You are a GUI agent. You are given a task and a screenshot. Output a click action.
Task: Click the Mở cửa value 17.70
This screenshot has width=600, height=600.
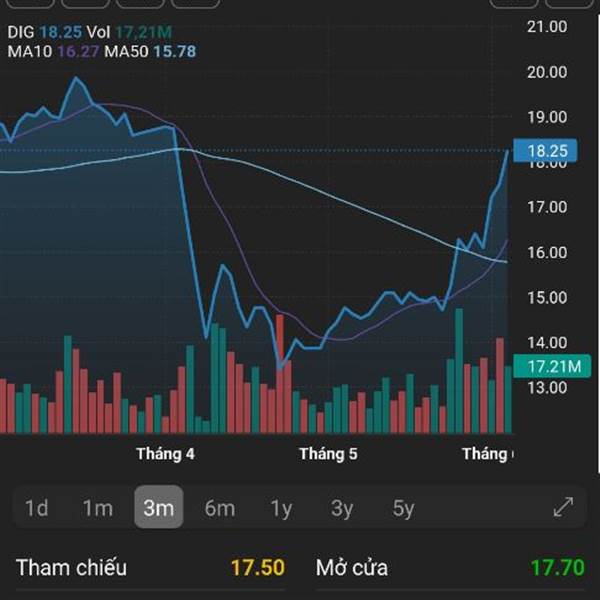(x=558, y=567)
